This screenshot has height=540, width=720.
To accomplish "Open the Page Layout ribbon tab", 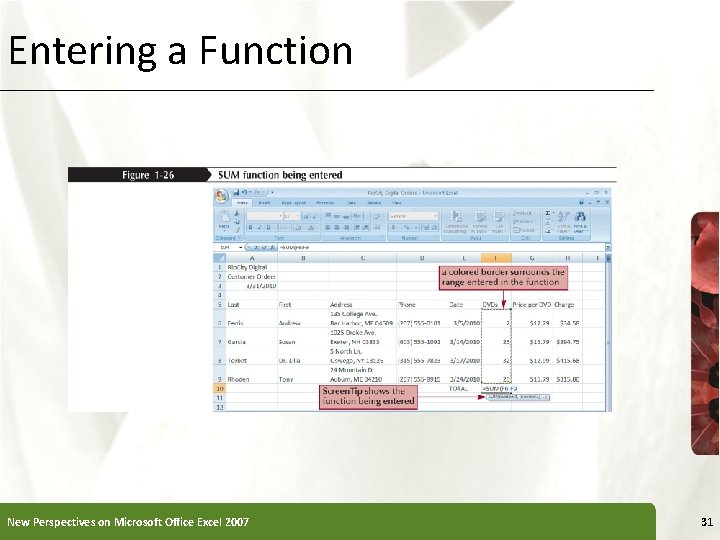I will coord(293,202).
